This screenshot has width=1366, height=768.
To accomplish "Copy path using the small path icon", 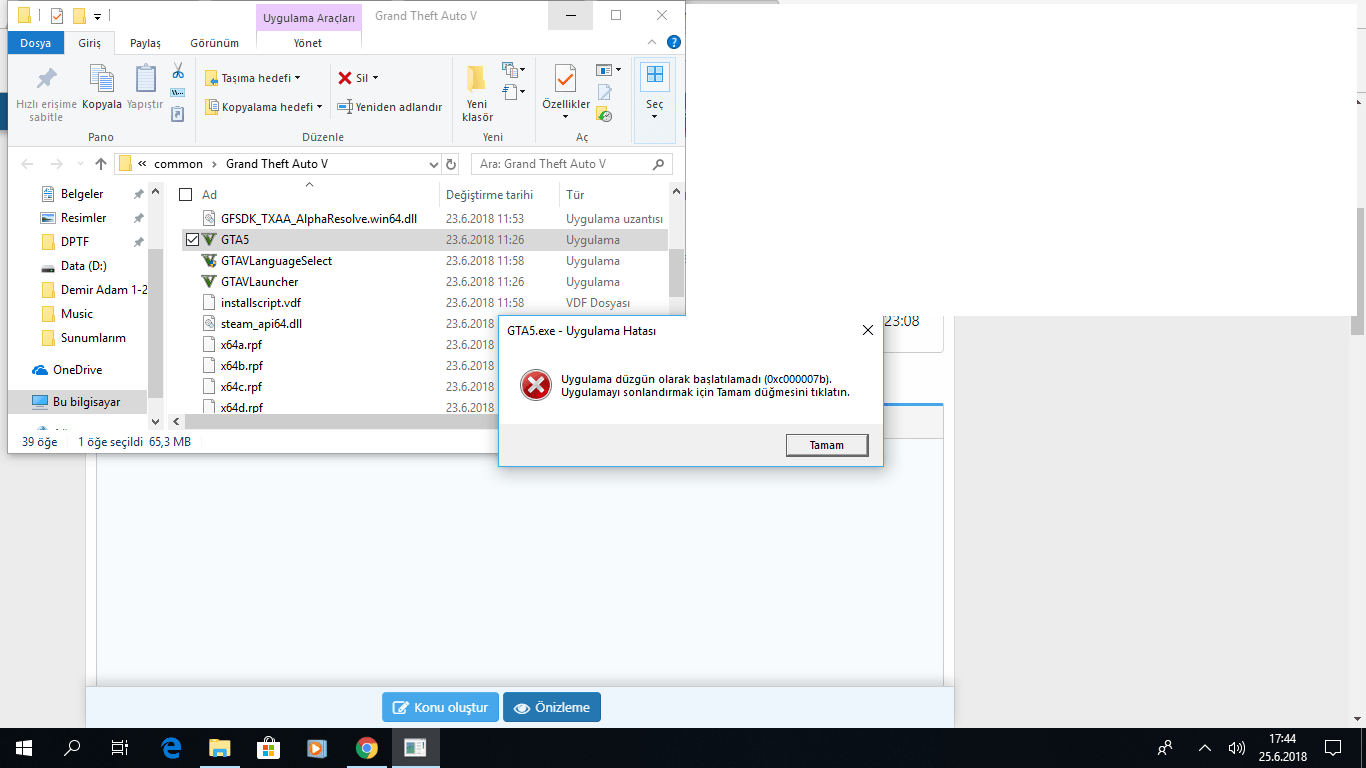I will click(178, 93).
